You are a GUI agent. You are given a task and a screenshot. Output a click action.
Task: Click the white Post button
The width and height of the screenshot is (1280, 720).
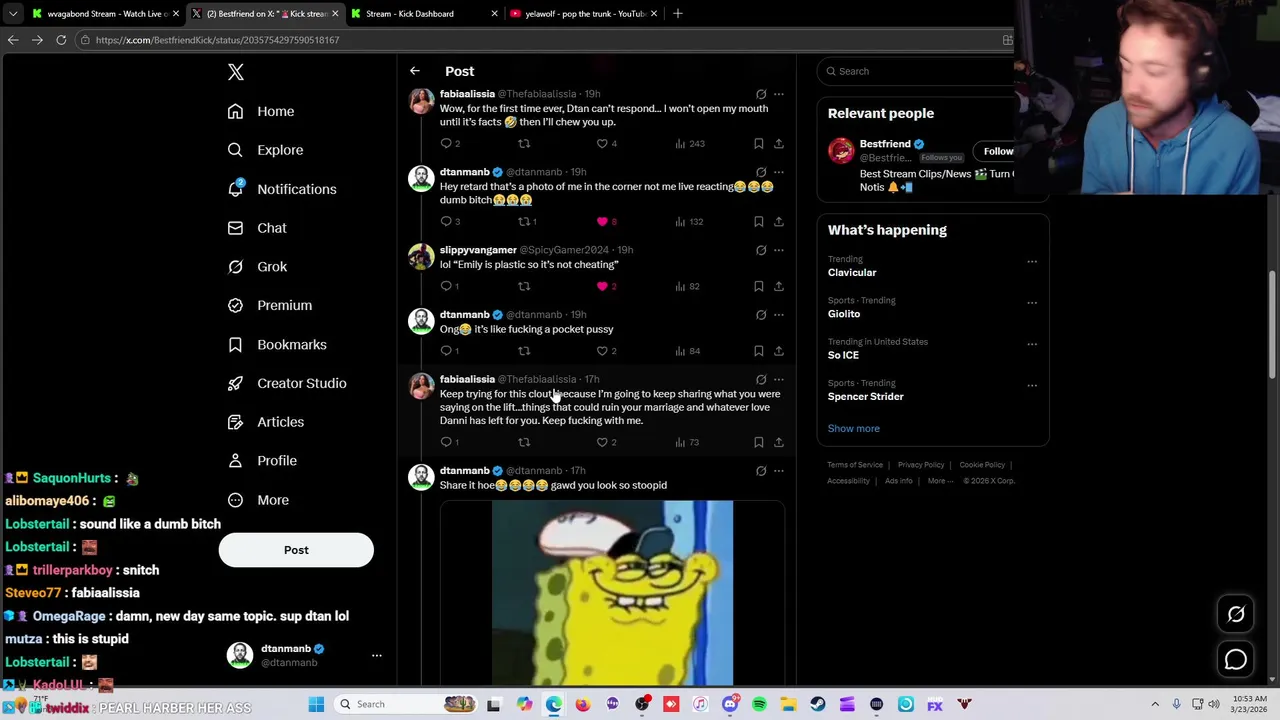pos(296,550)
